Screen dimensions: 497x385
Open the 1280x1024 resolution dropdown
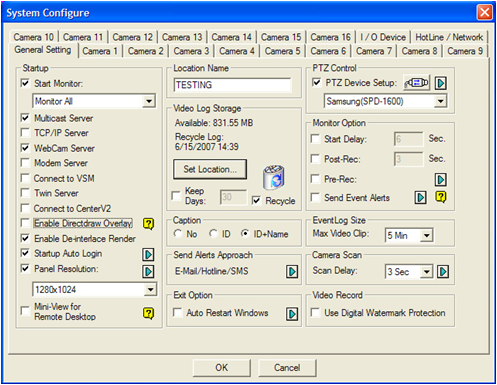pos(150,289)
